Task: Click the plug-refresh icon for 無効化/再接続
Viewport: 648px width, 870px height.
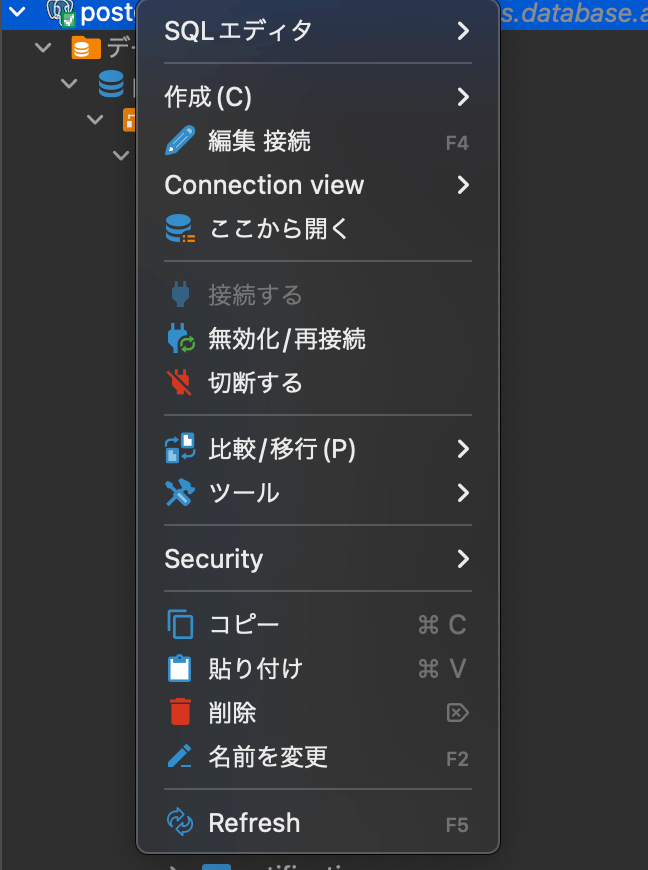Action: (x=180, y=338)
